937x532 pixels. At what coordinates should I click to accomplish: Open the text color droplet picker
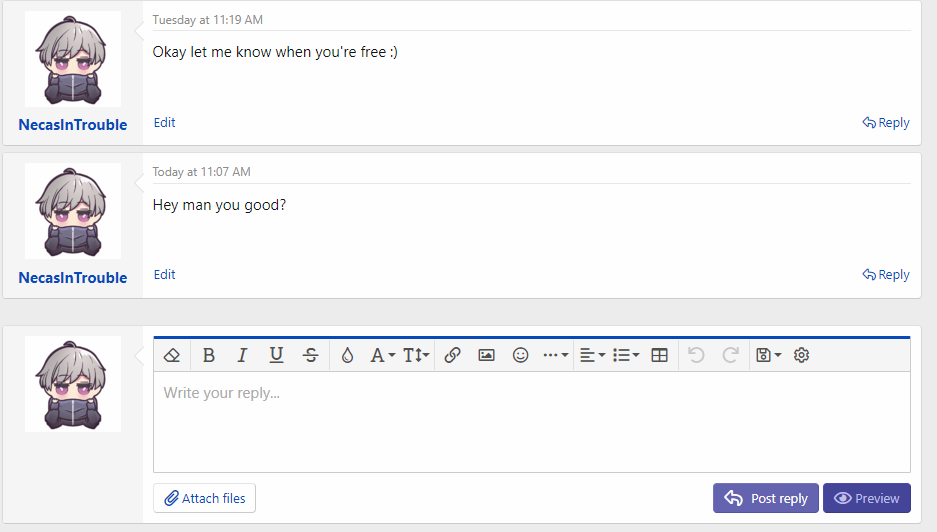pyautogui.click(x=348, y=355)
